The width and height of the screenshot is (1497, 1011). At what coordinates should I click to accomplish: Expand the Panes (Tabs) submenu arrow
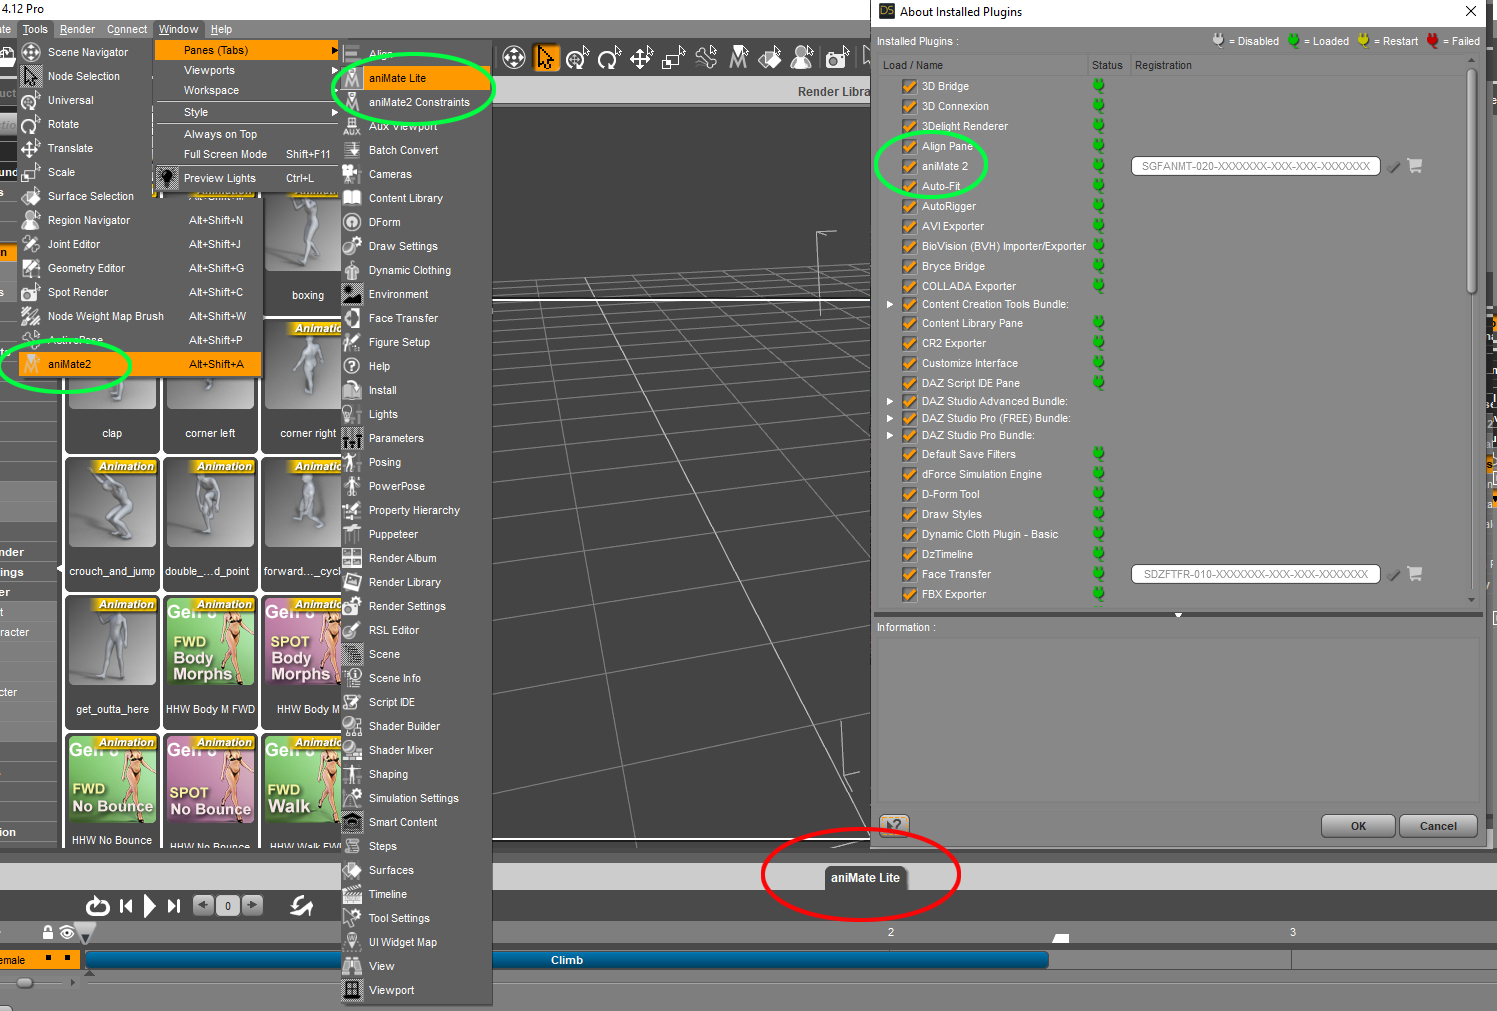coord(335,50)
